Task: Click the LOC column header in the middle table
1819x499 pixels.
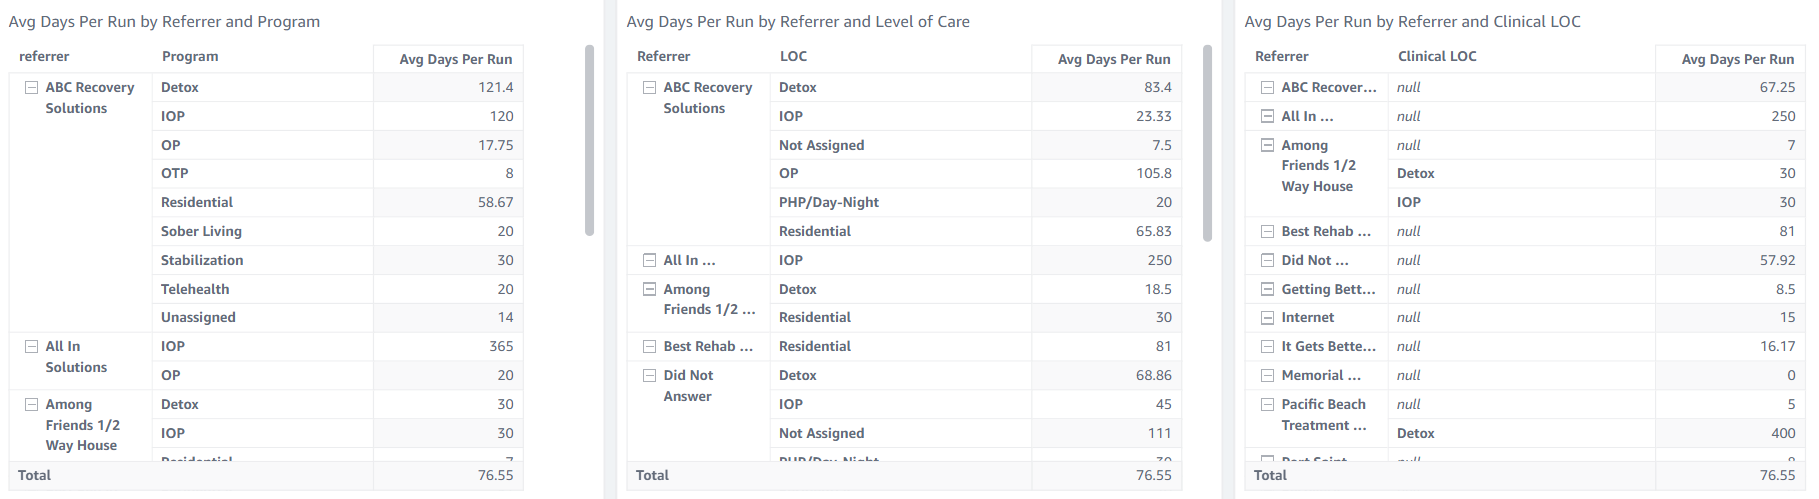Action: 793,57
